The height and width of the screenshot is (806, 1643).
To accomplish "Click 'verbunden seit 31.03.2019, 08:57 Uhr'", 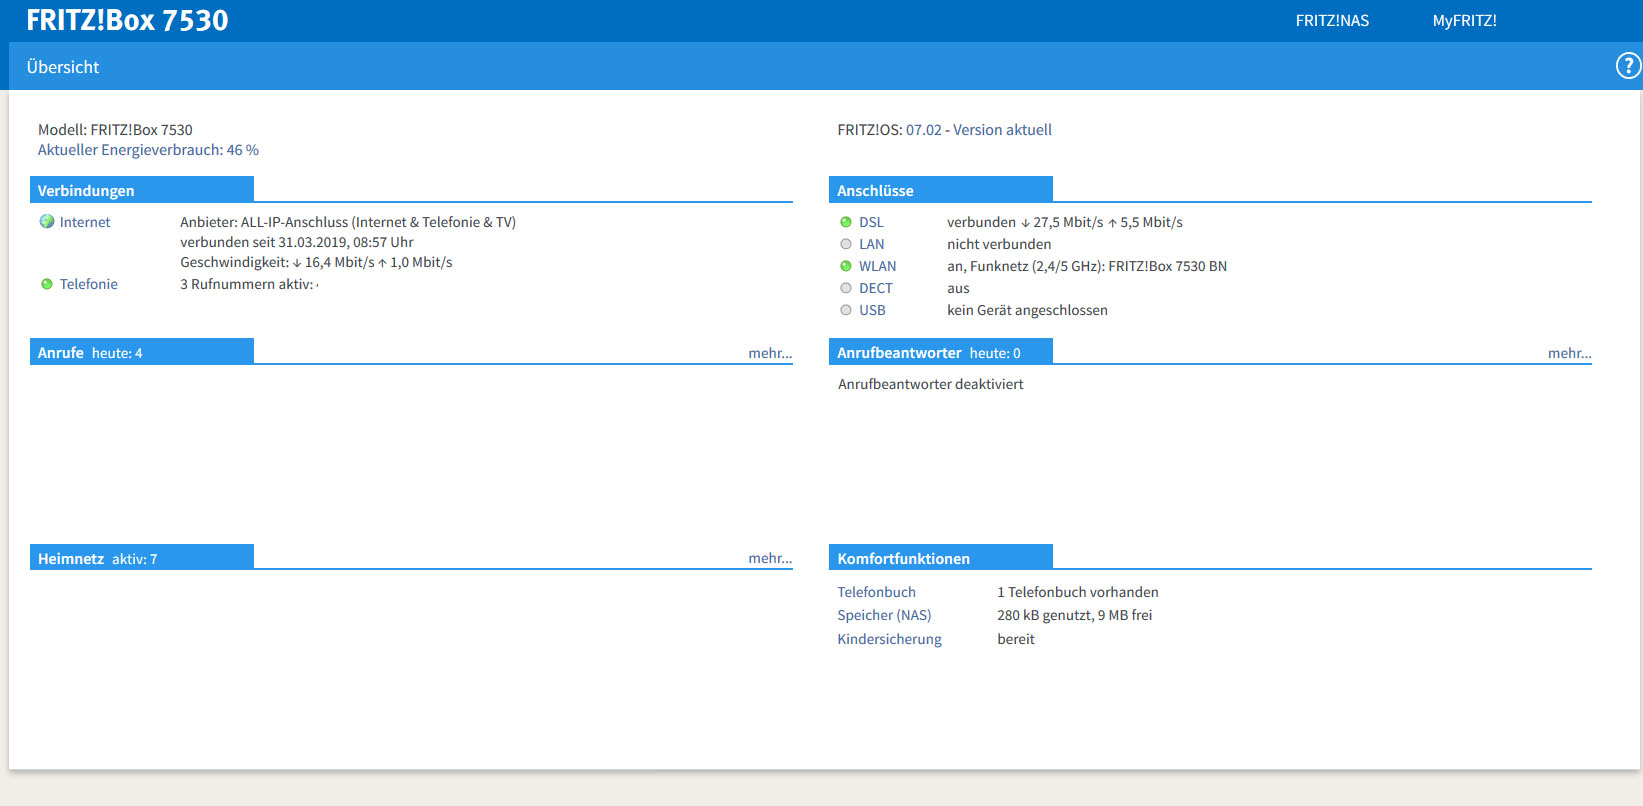I will click(297, 242).
